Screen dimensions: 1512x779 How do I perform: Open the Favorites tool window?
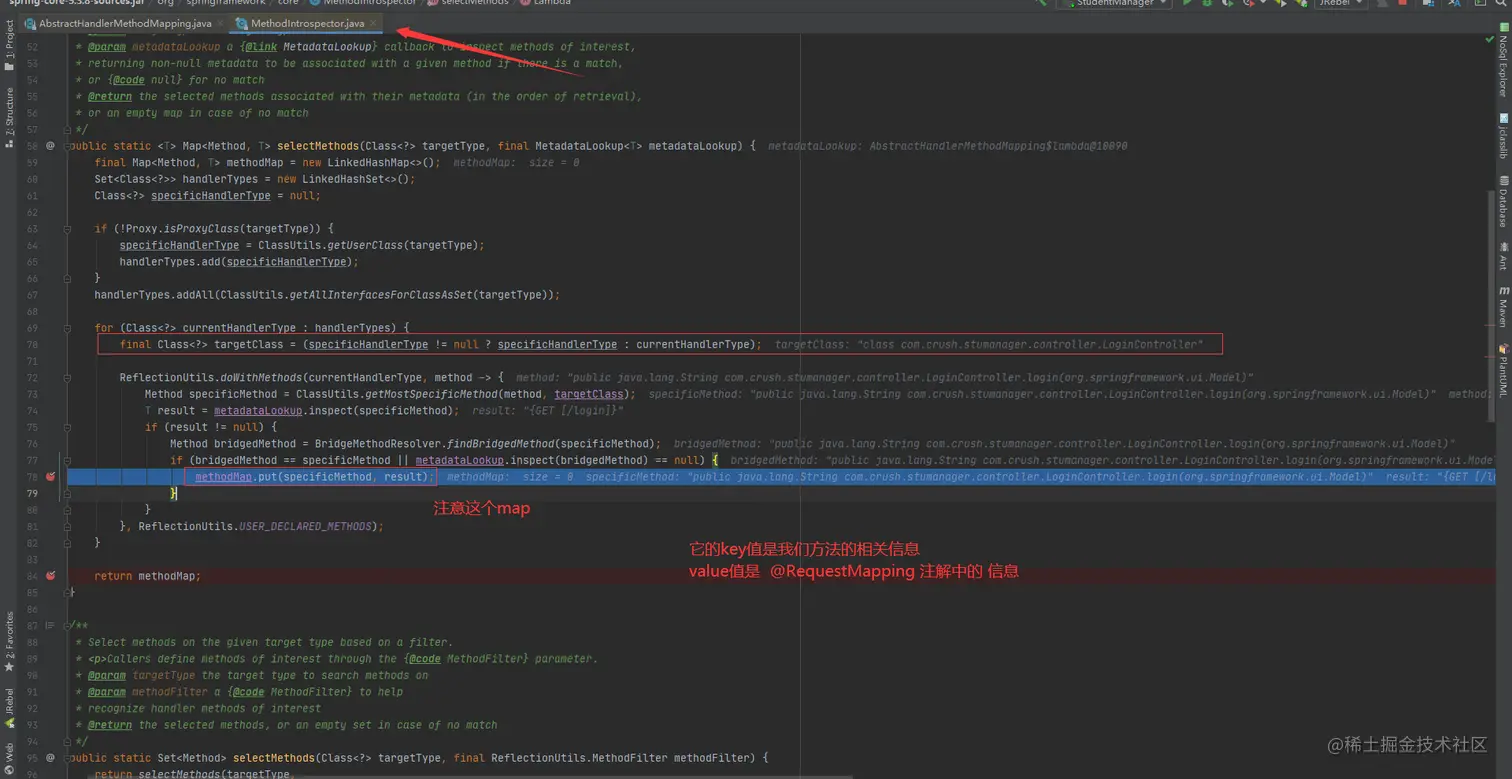(9, 641)
